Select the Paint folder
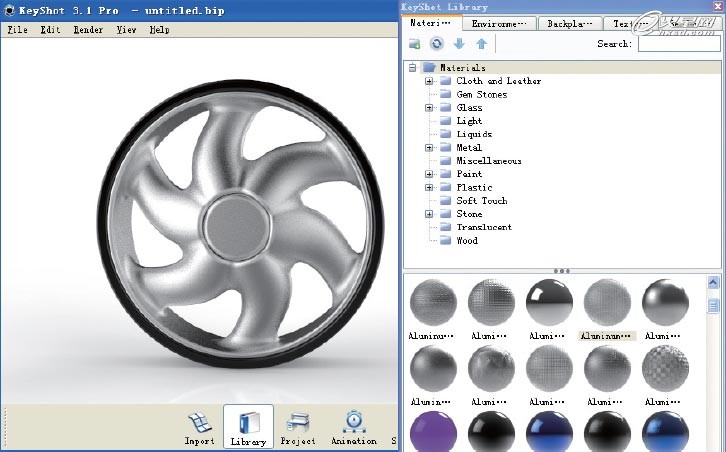 click(x=469, y=174)
